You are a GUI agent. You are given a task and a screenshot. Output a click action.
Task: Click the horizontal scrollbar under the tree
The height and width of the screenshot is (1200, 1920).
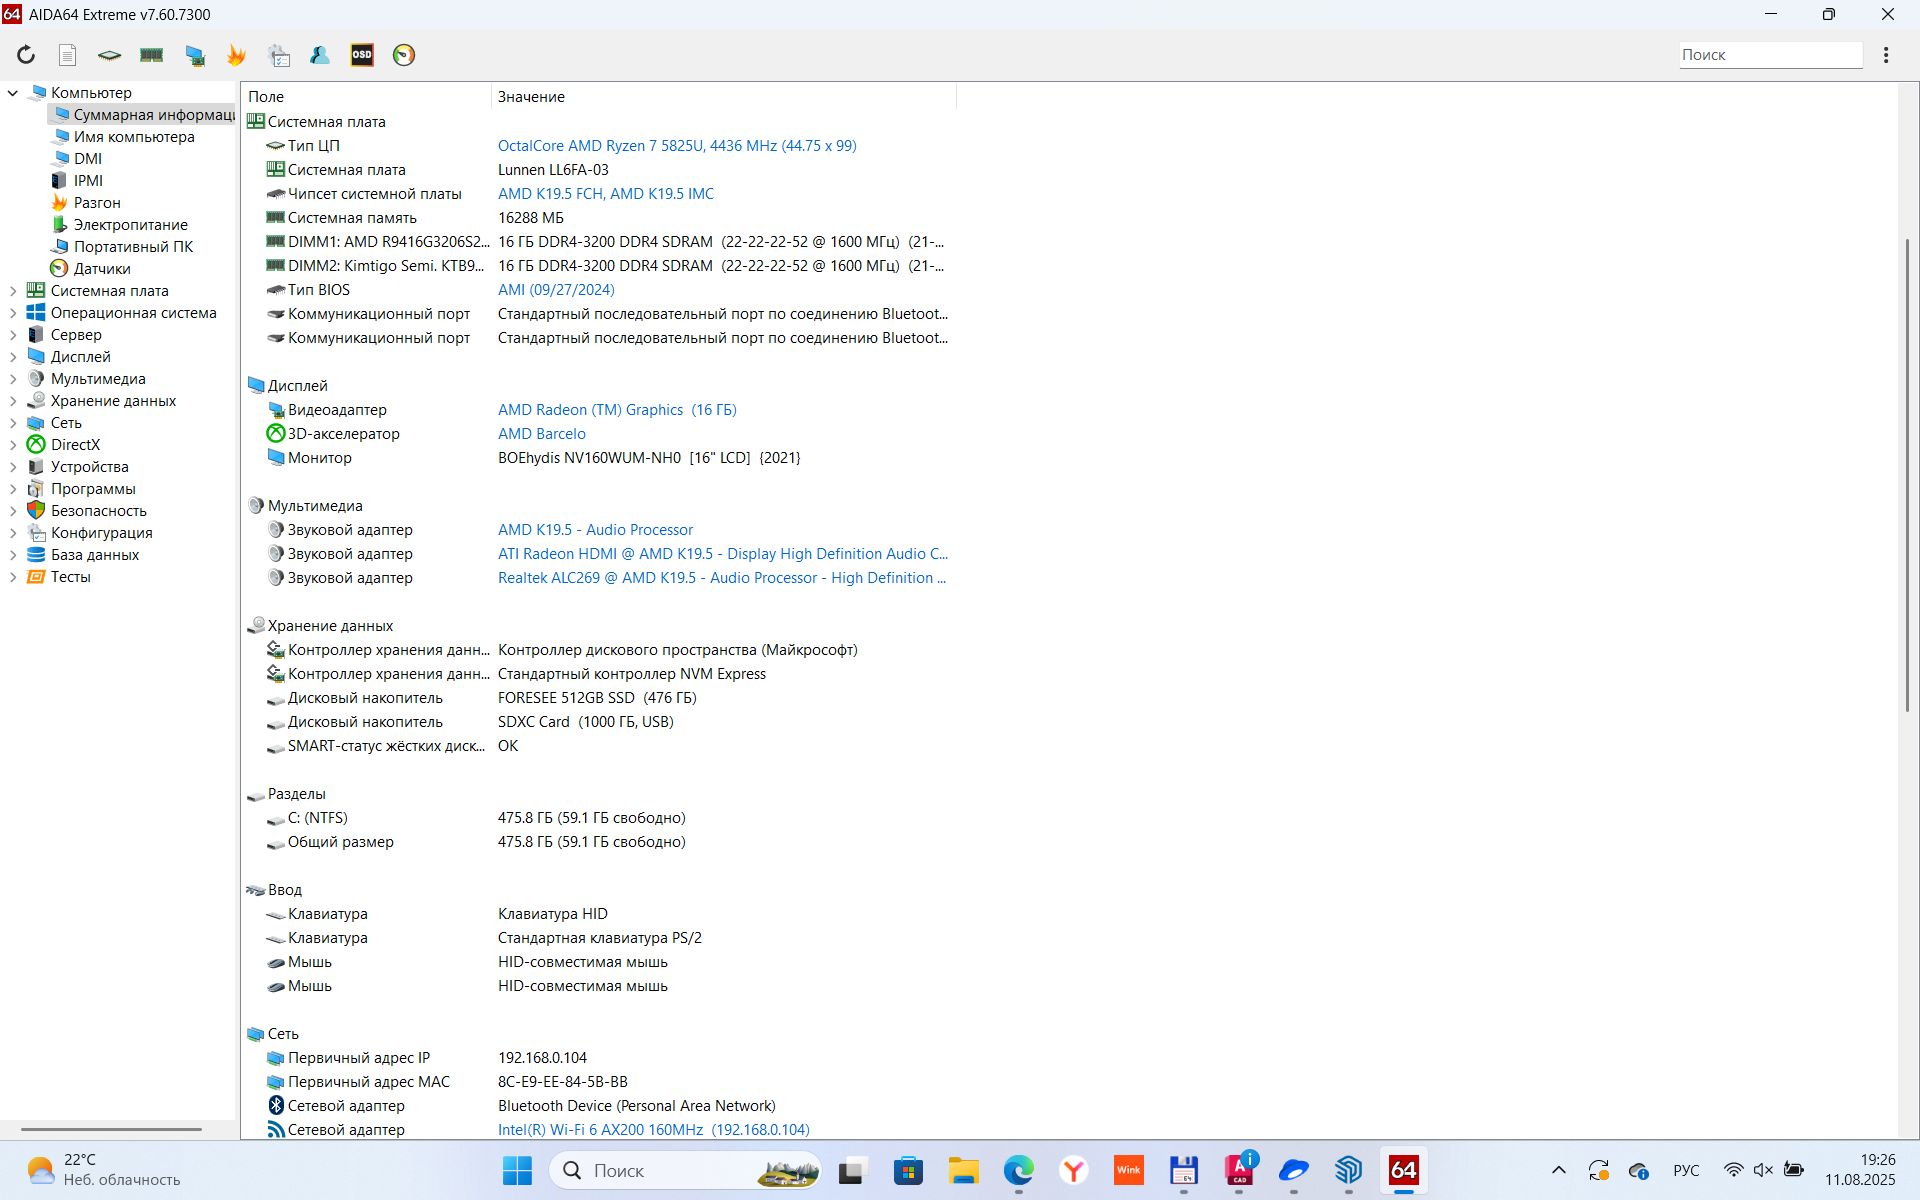click(111, 1129)
